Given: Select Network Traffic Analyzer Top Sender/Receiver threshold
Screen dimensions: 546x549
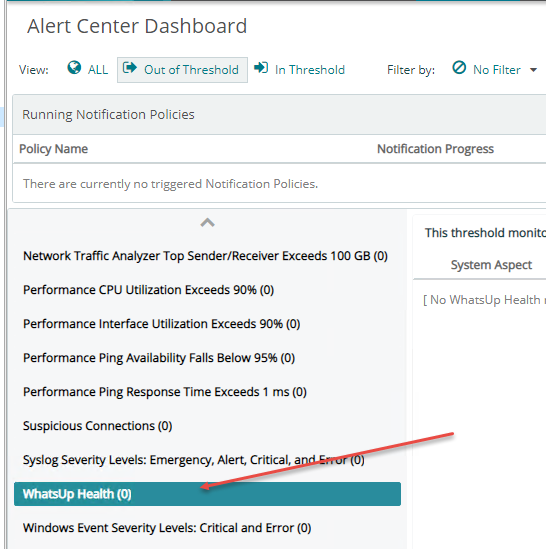Looking at the screenshot, I should (205, 256).
